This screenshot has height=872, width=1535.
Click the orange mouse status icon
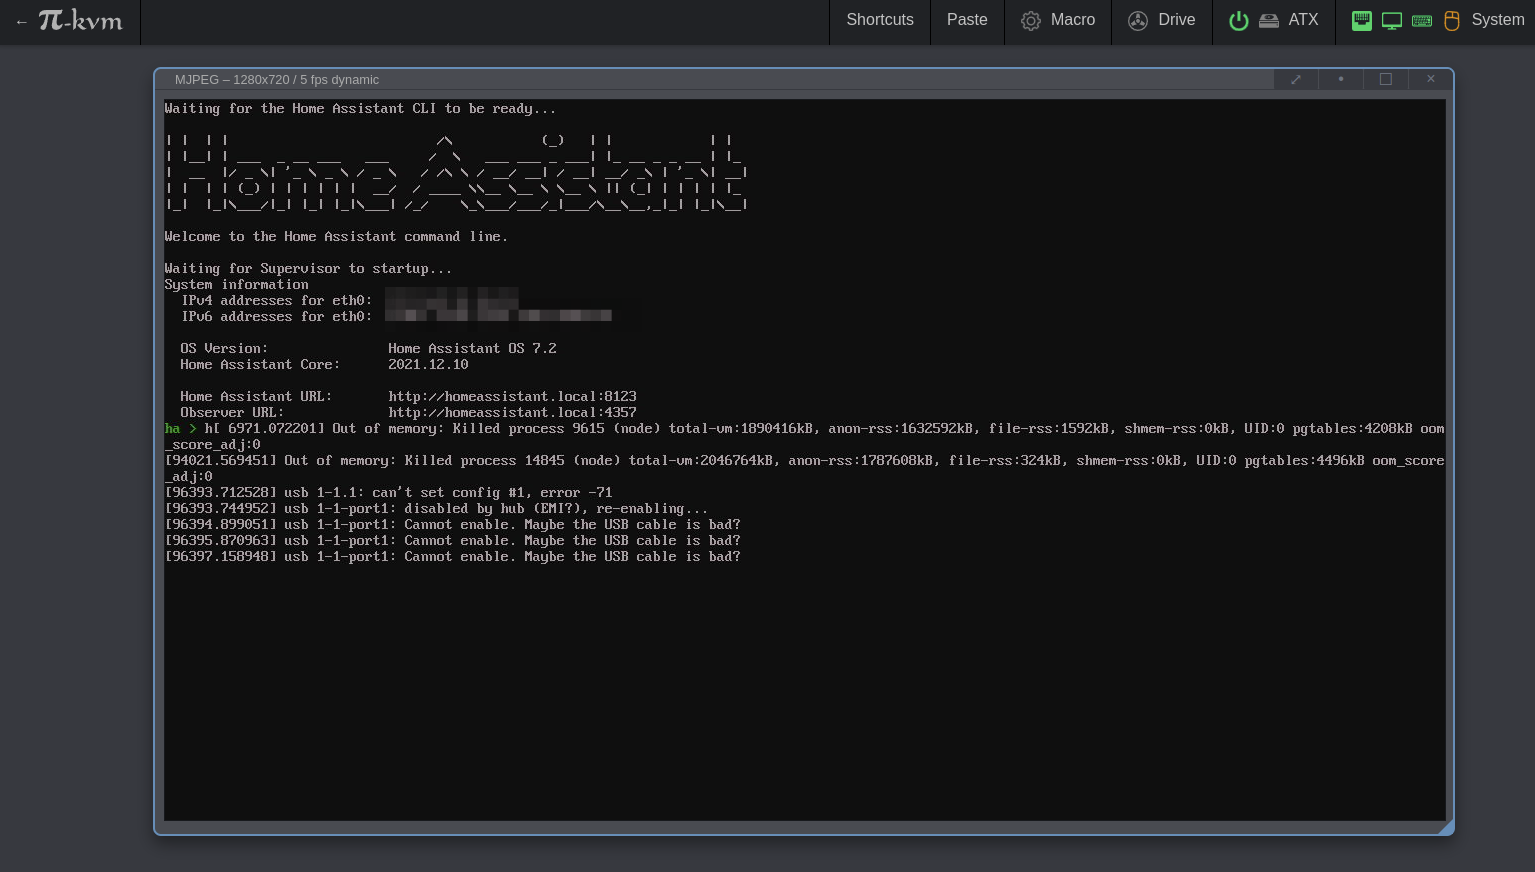pyautogui.click(x=1452, y=20)
